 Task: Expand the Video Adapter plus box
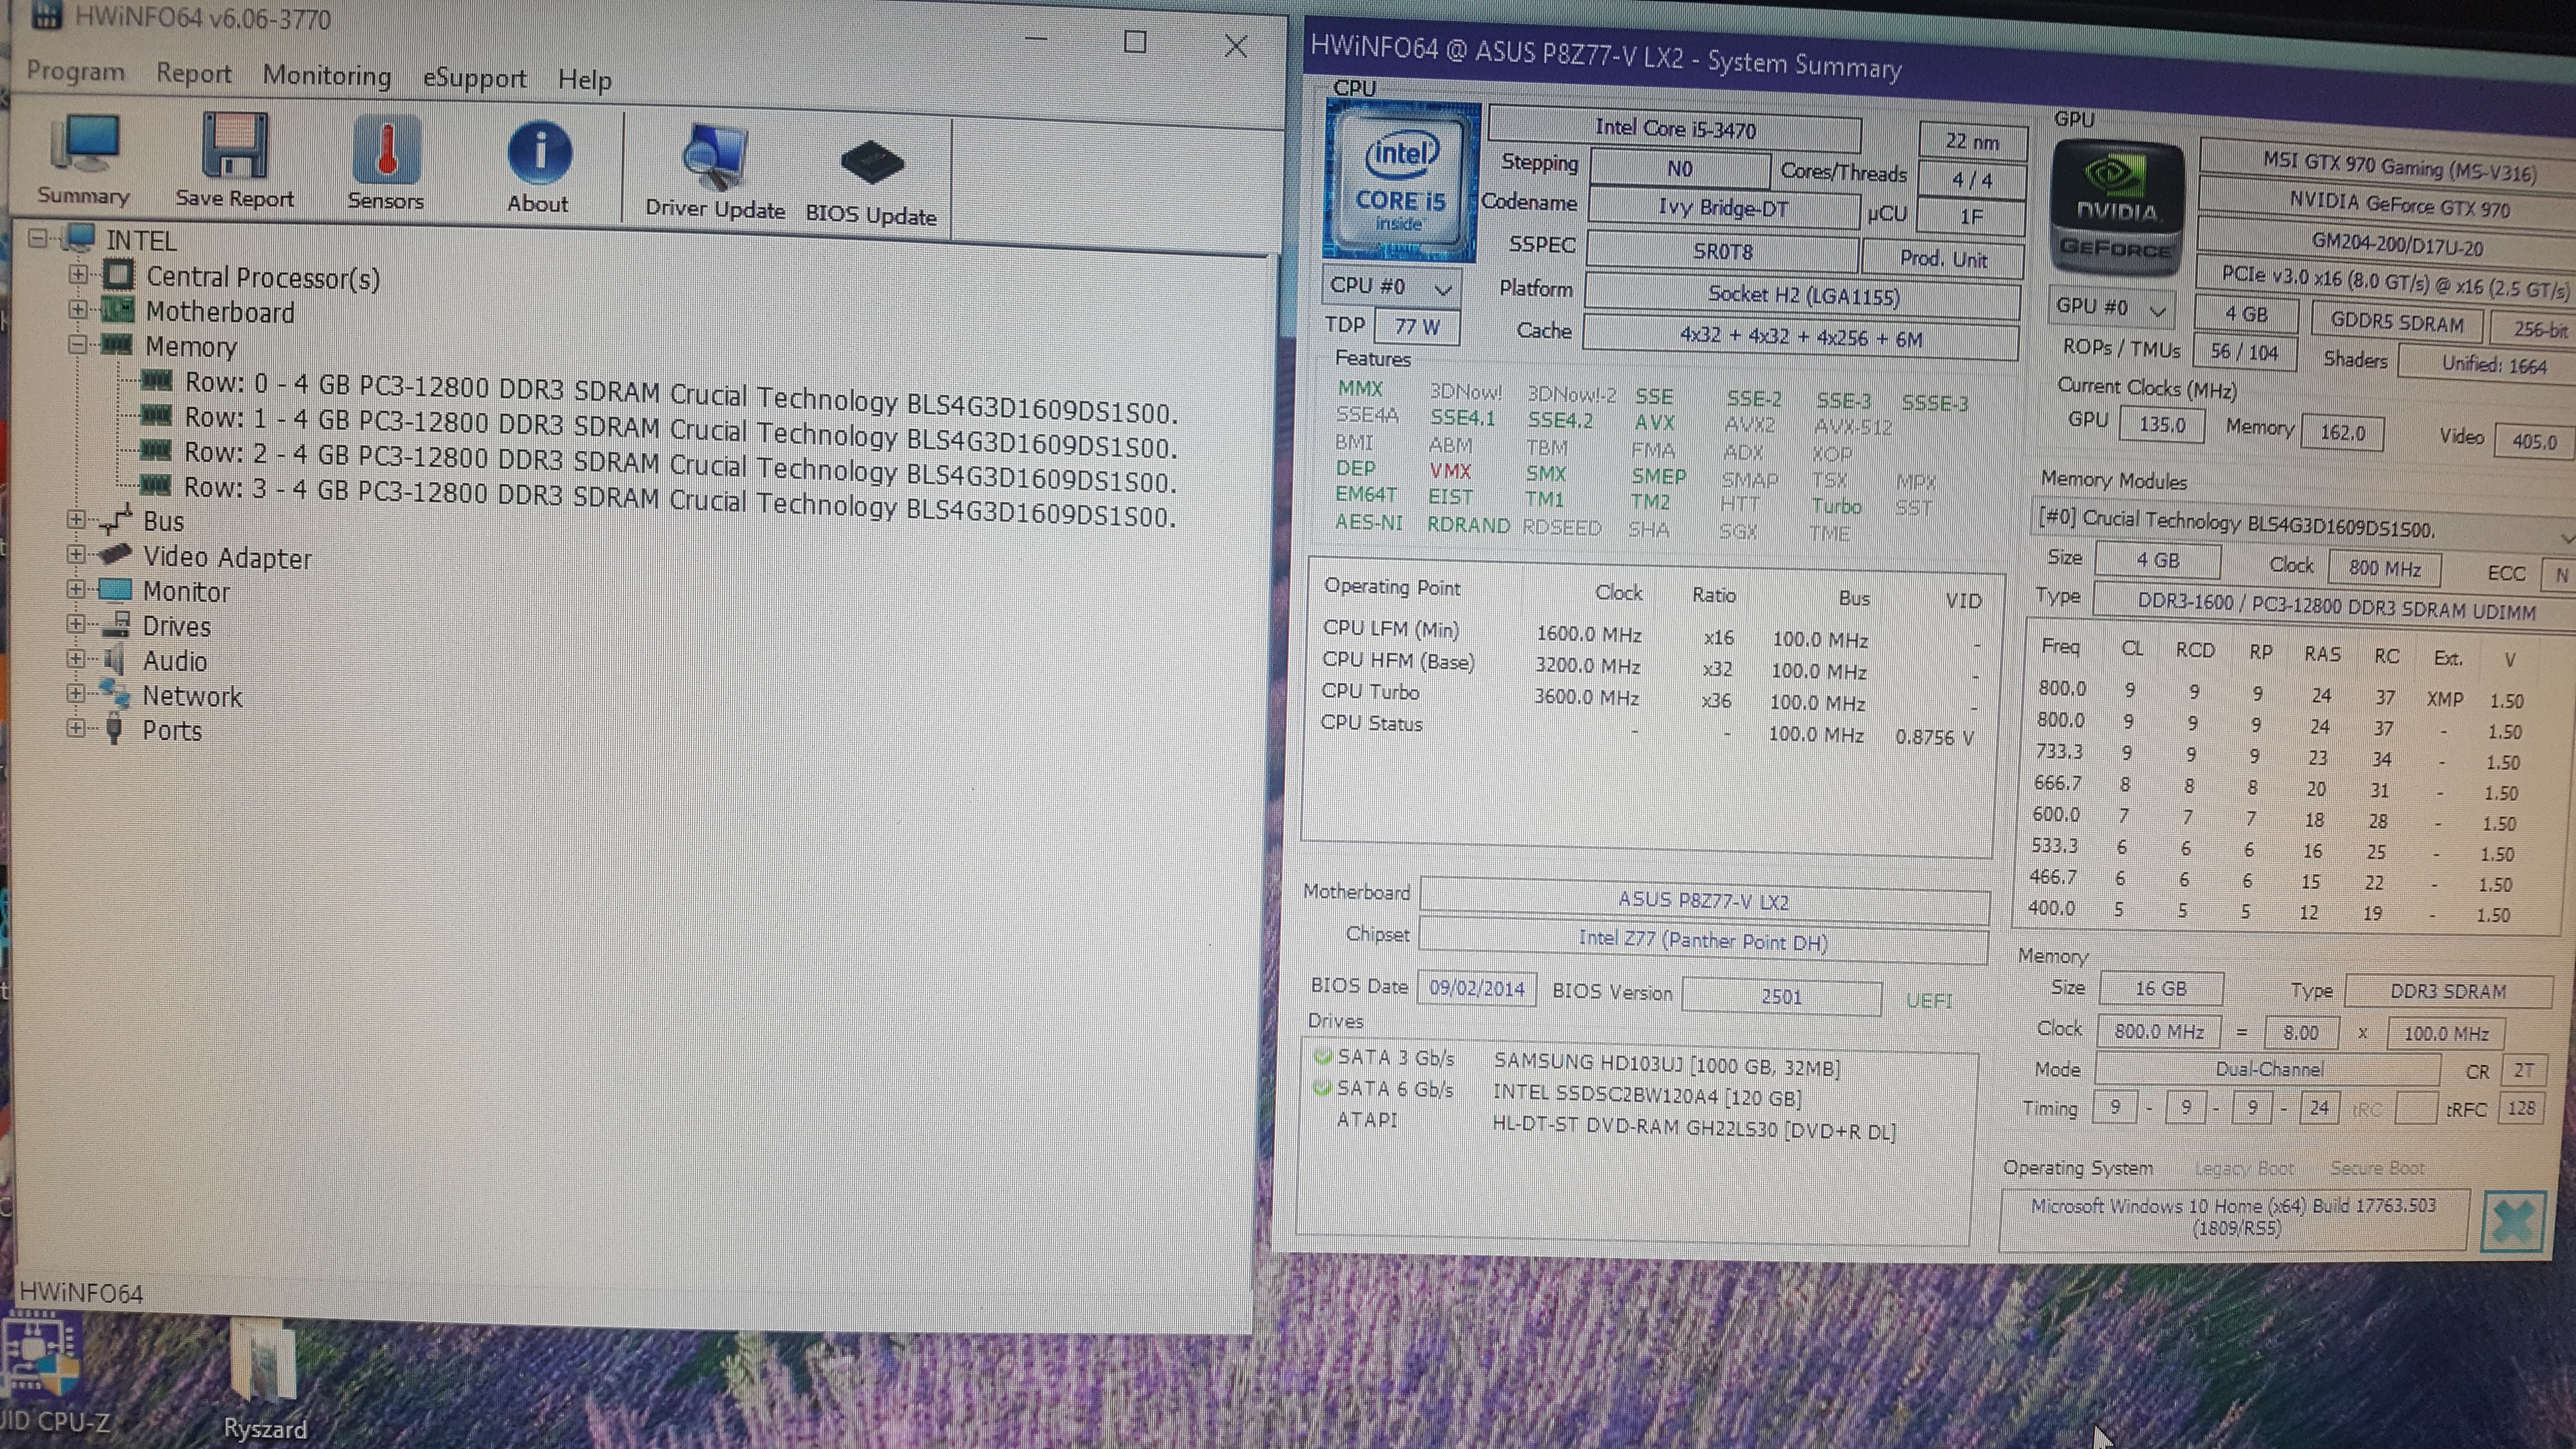[76, 554]
